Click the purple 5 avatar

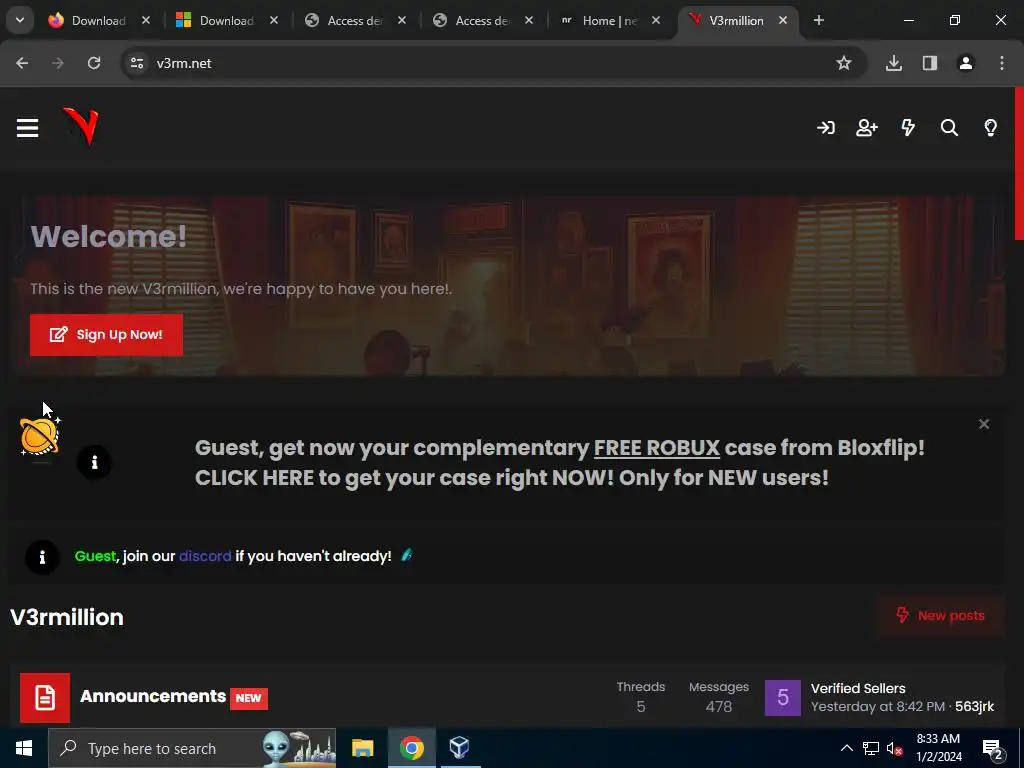(782, 697)
